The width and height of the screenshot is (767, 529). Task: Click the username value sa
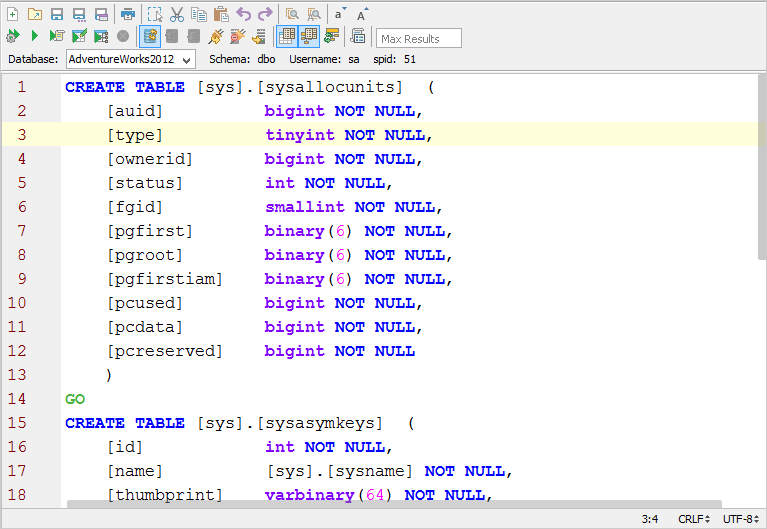coord(354,59)
